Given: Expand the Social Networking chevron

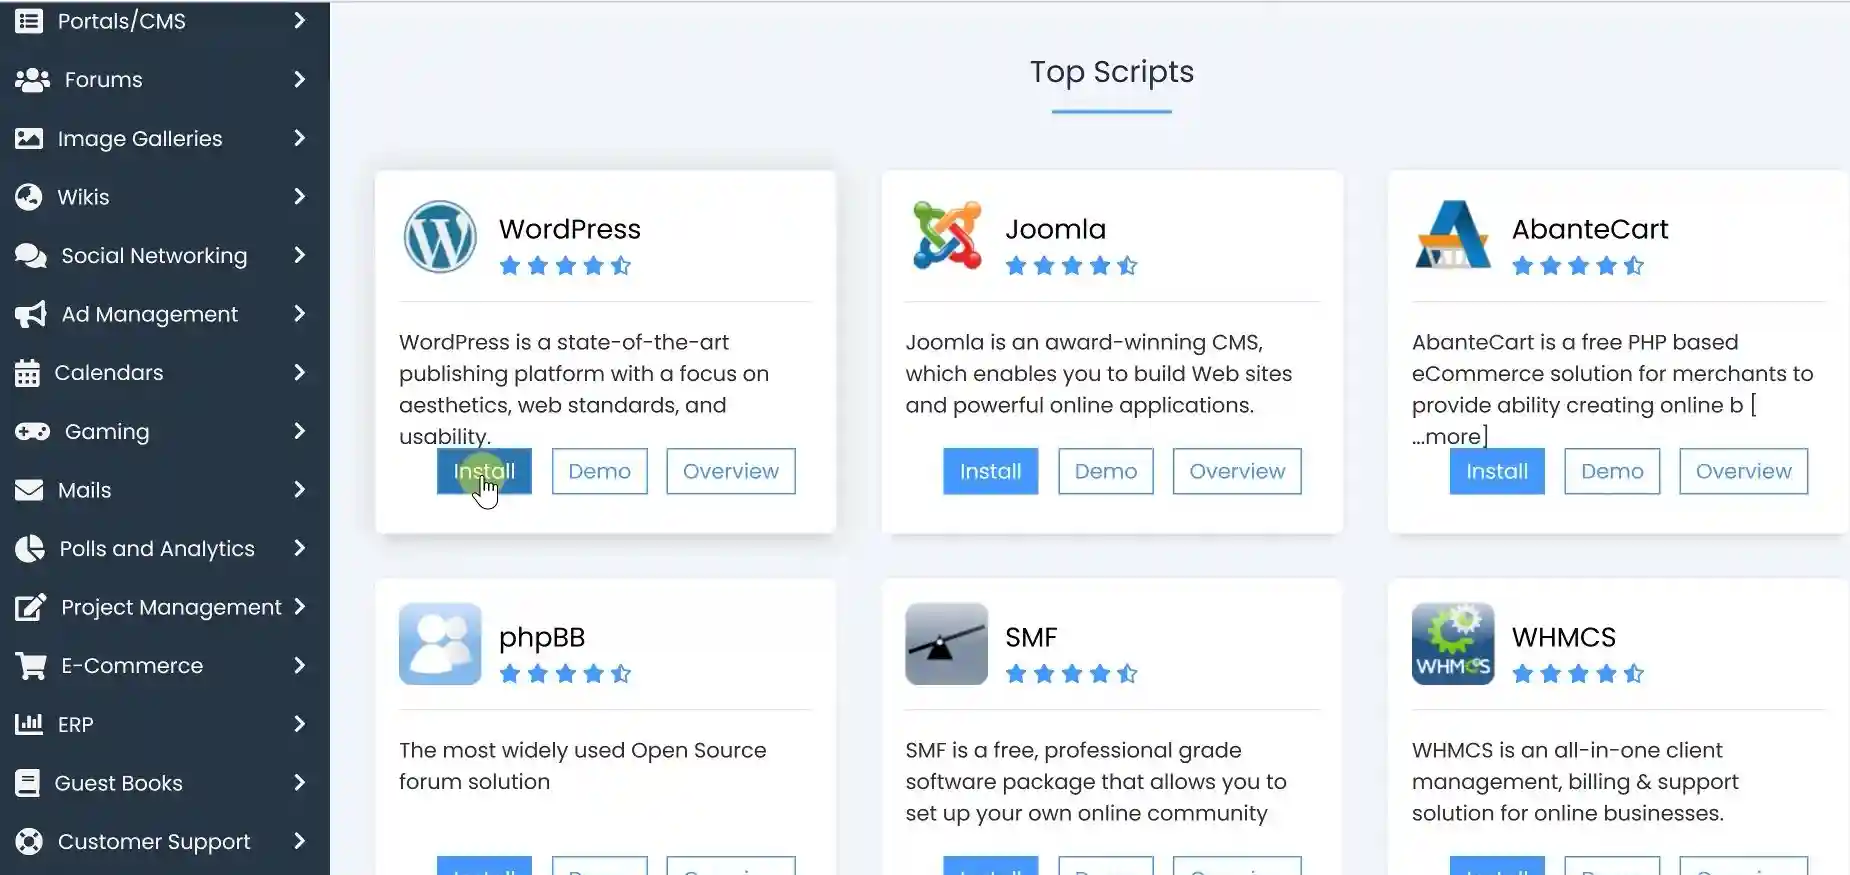Looking at the screenshot, I should pos(299,255).
